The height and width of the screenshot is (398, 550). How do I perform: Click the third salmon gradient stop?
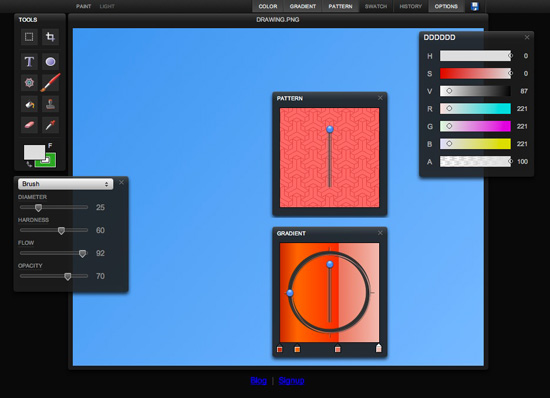(x=337, y=349)
